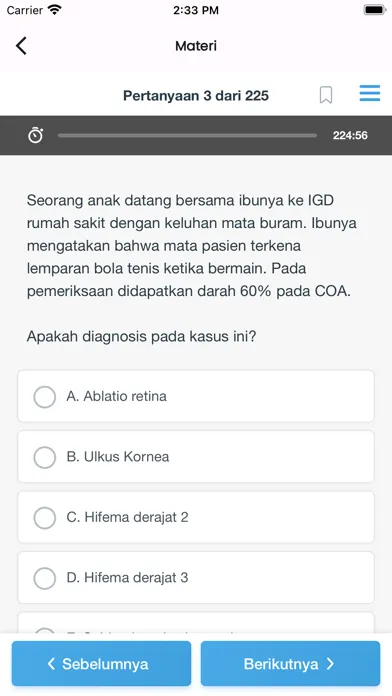Tap the remaining time 224:56
This screenshot has width=392, height=696.
pyautogui.click(x=350, y=135)
